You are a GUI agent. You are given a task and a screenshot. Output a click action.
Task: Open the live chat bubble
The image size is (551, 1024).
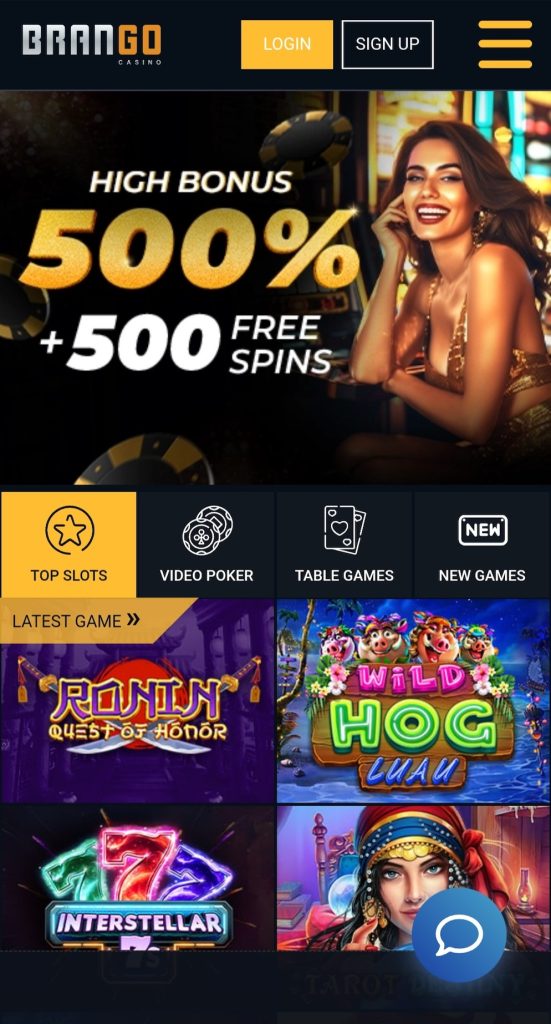(459, 935)
